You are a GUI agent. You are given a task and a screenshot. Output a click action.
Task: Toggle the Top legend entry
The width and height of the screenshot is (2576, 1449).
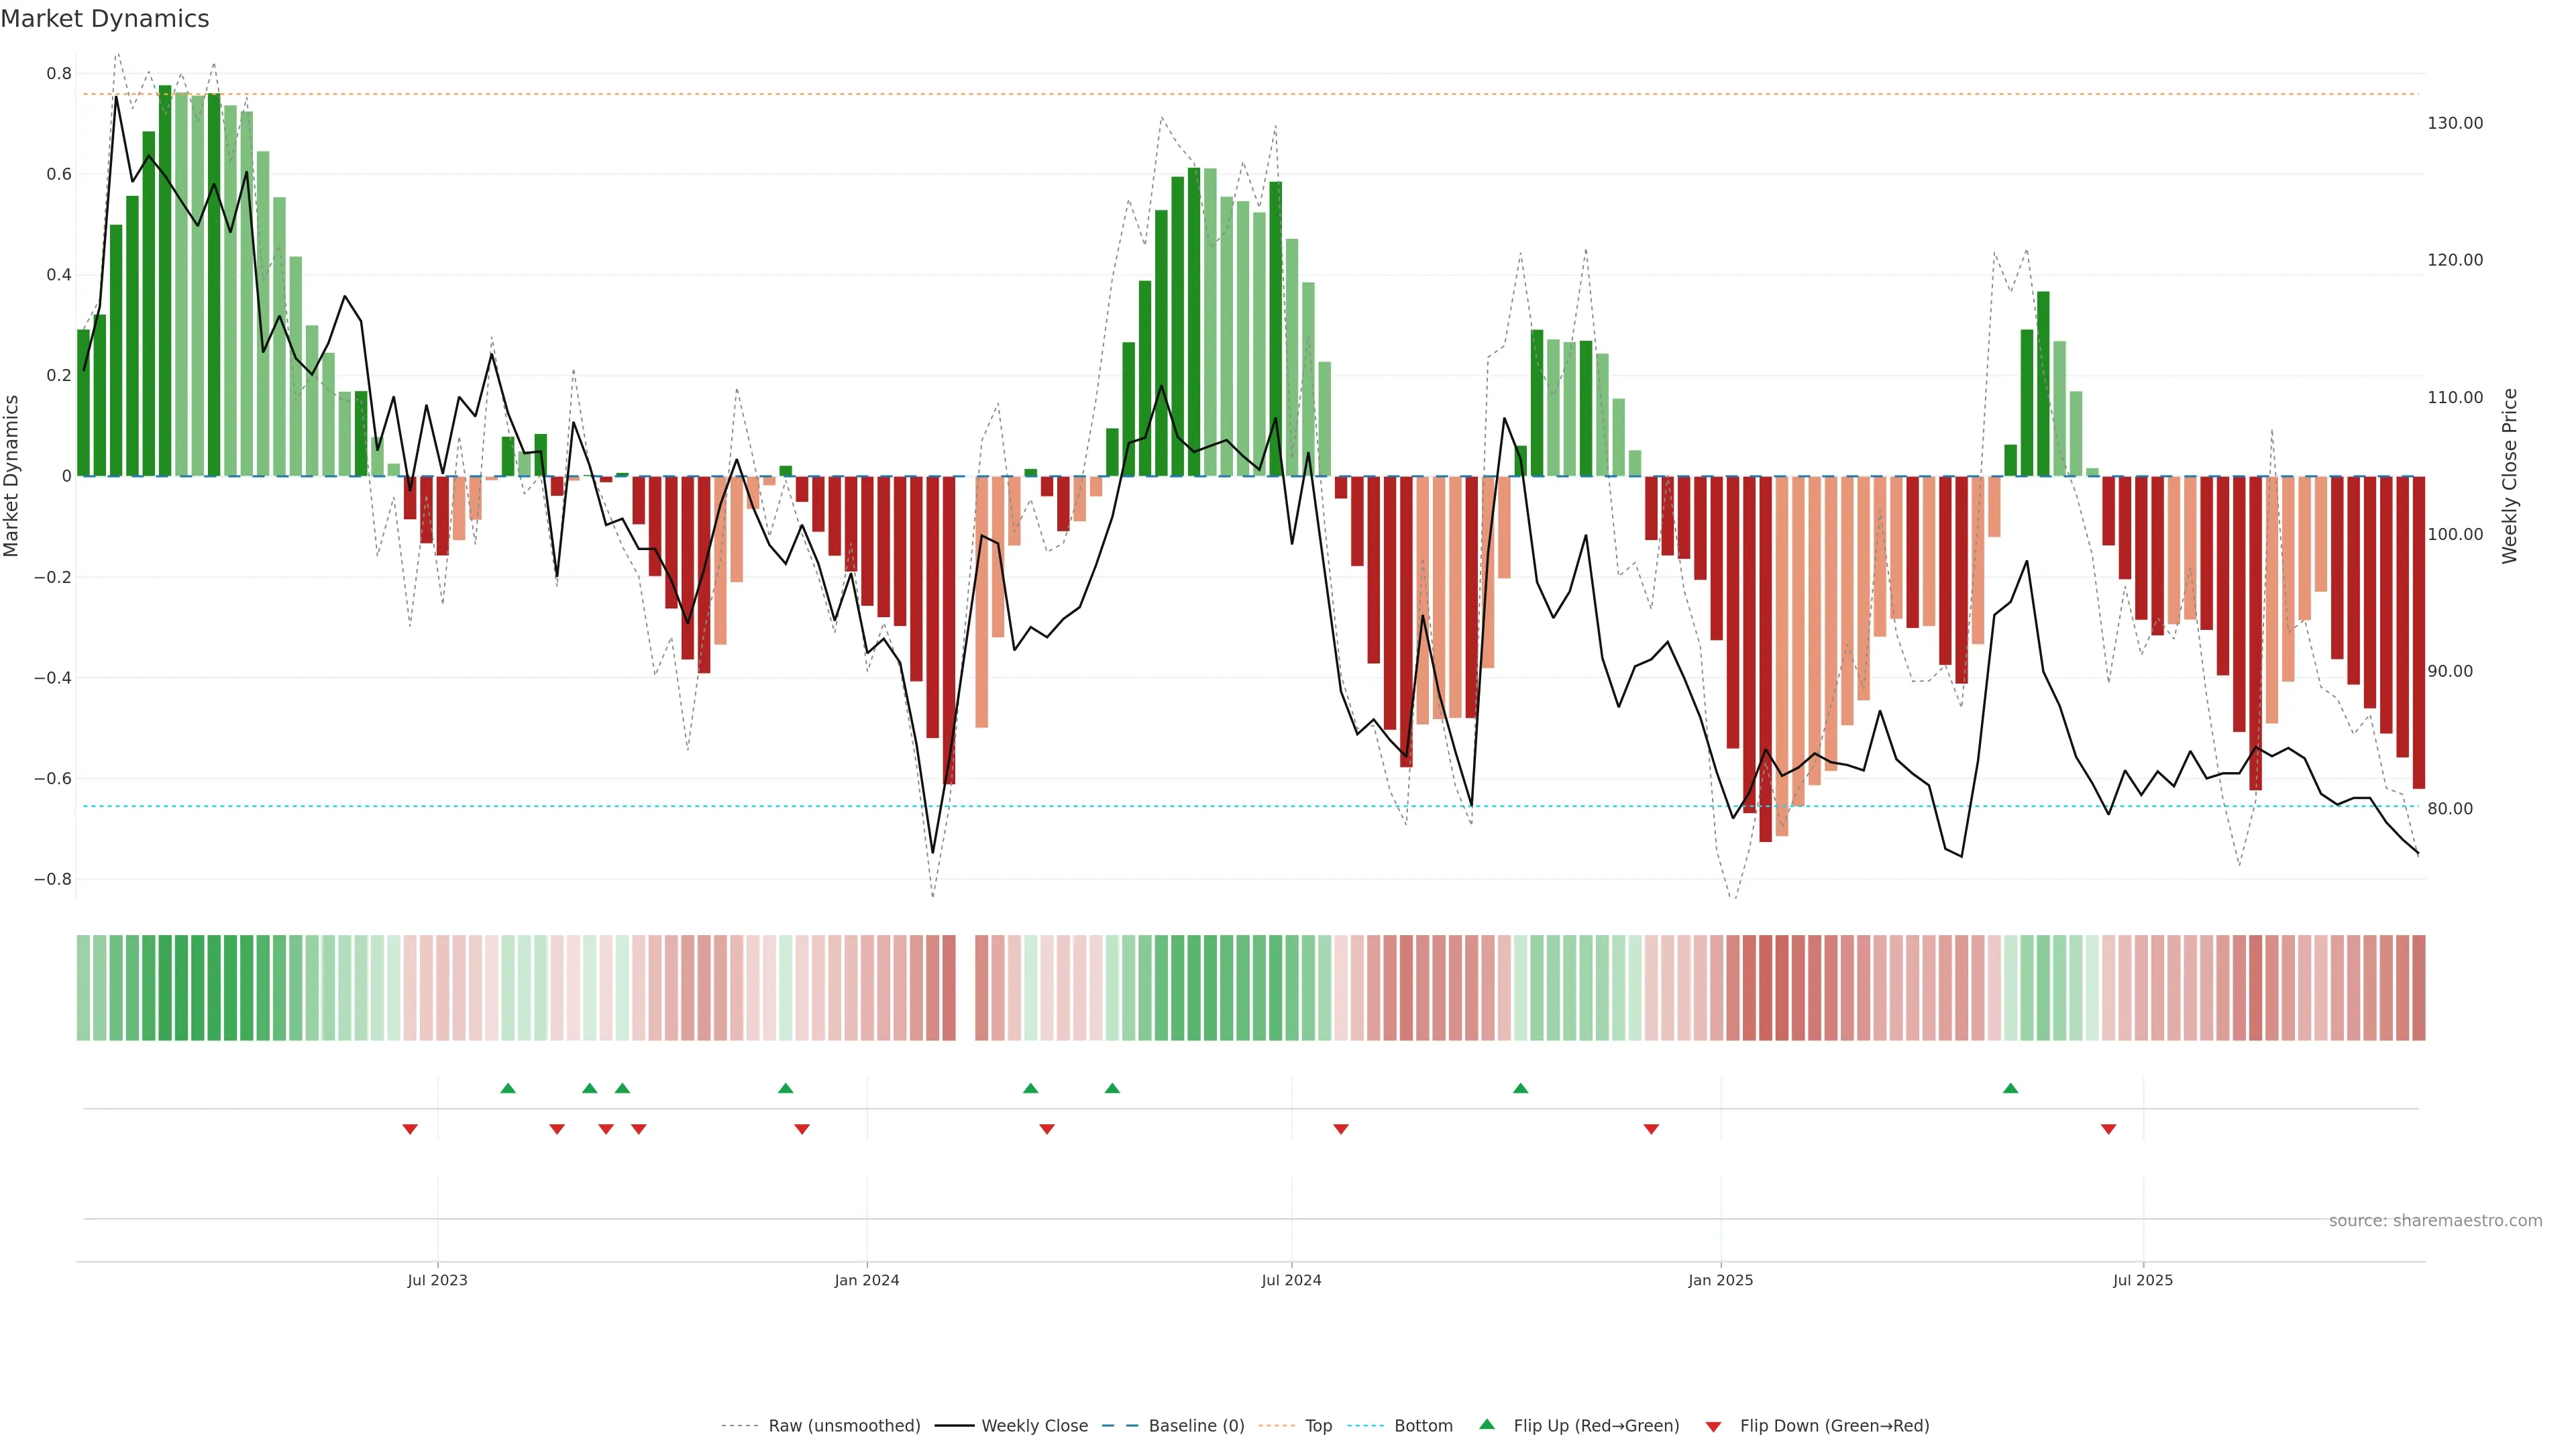(1318, 1425)
